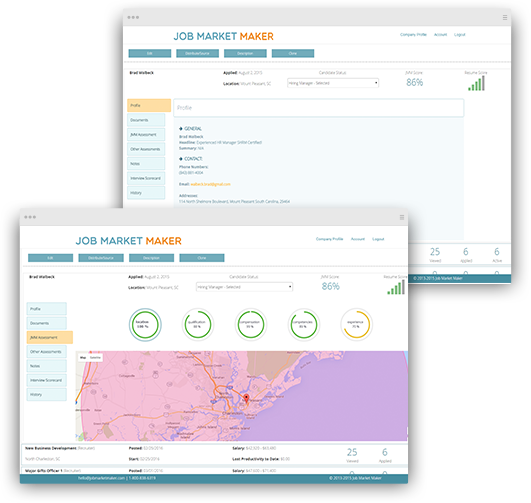
Task: Click the location 100% gauge circle
Action: click(145, 324)
